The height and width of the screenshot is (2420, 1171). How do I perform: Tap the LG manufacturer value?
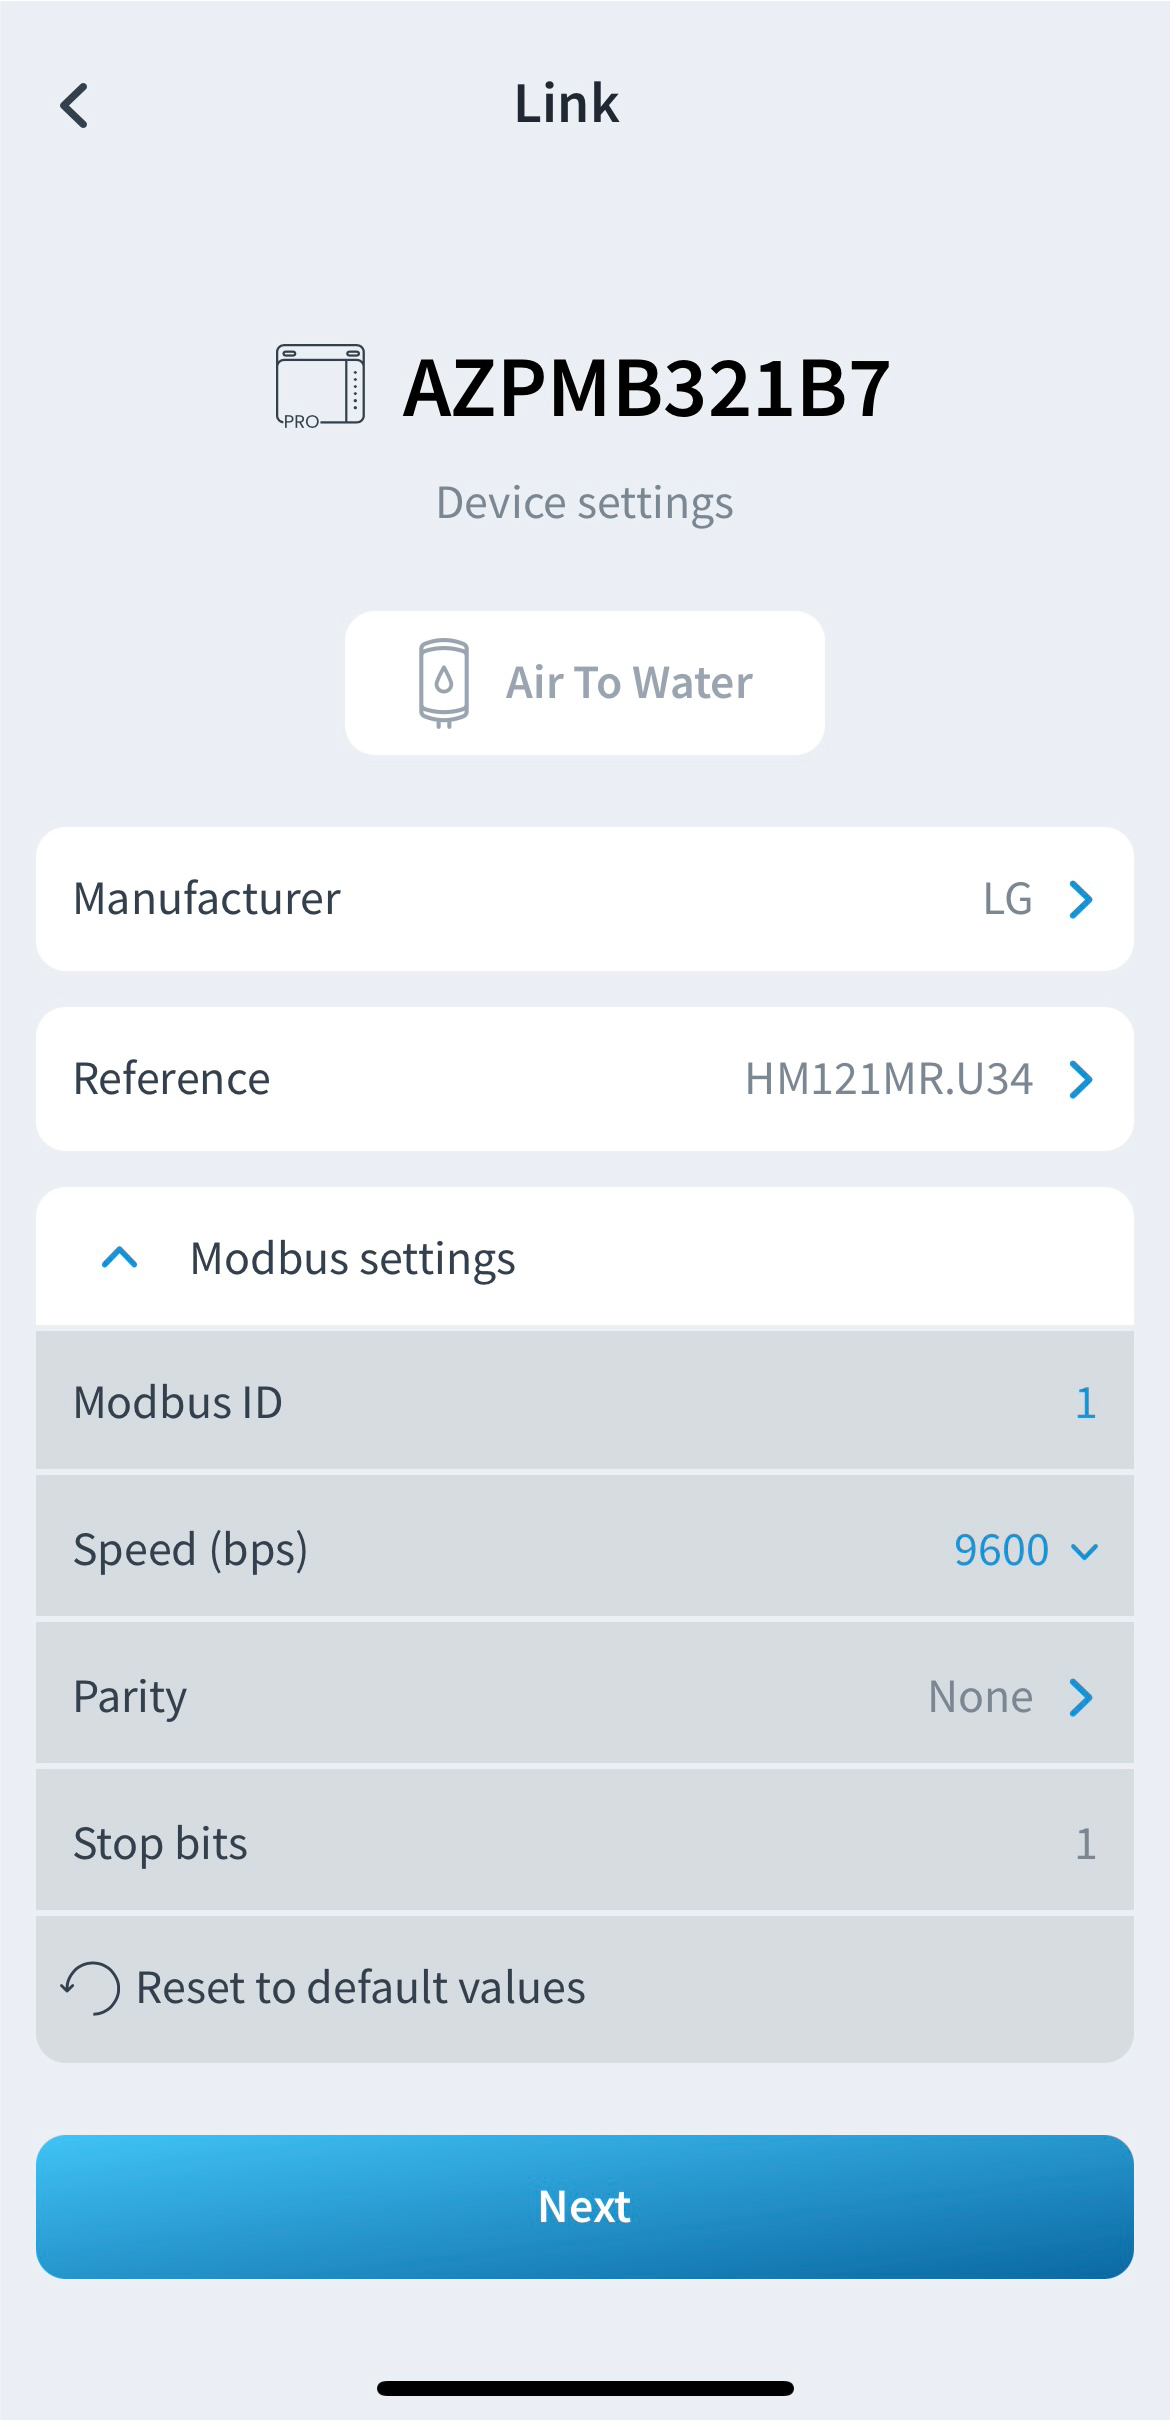pyautogui.click(x=1007, y=899)
